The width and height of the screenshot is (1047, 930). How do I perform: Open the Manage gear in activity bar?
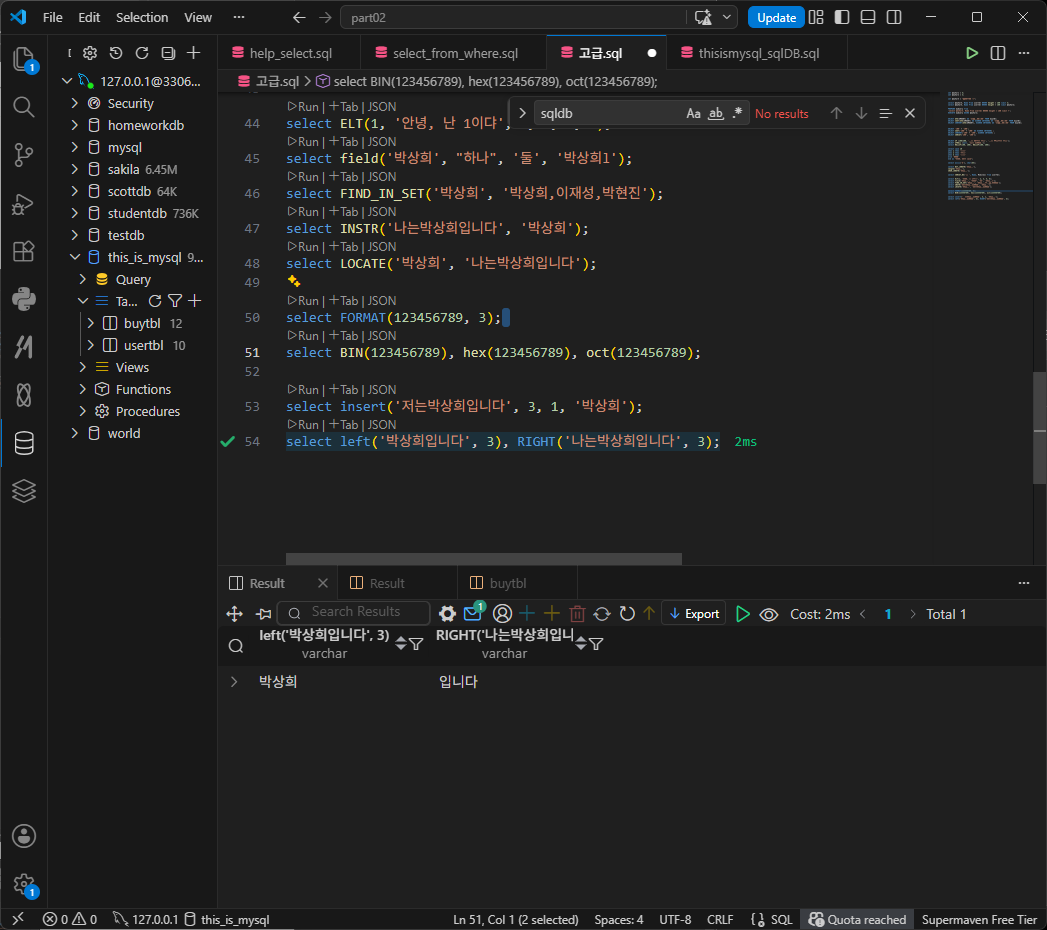tap(24, 885)
